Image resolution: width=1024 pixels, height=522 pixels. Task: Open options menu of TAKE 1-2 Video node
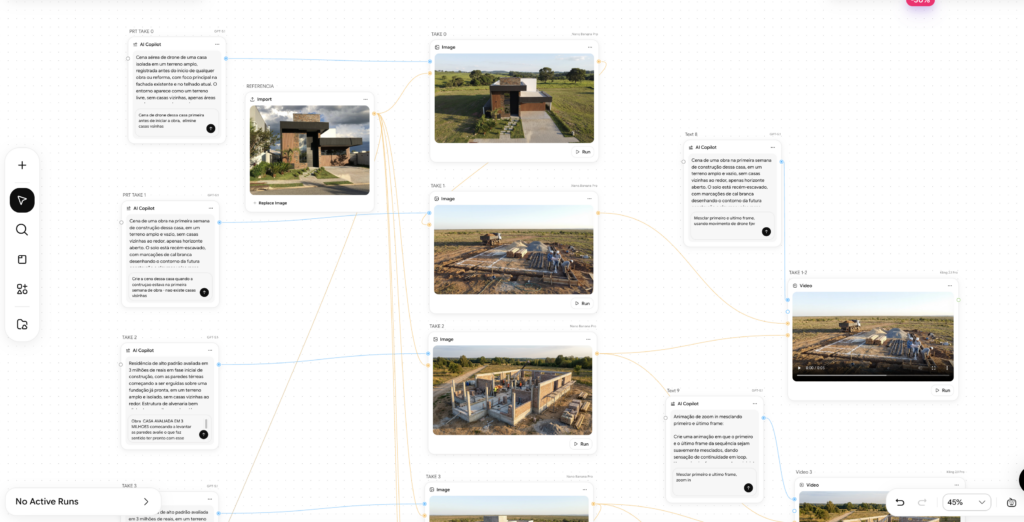tap(949, 286)
